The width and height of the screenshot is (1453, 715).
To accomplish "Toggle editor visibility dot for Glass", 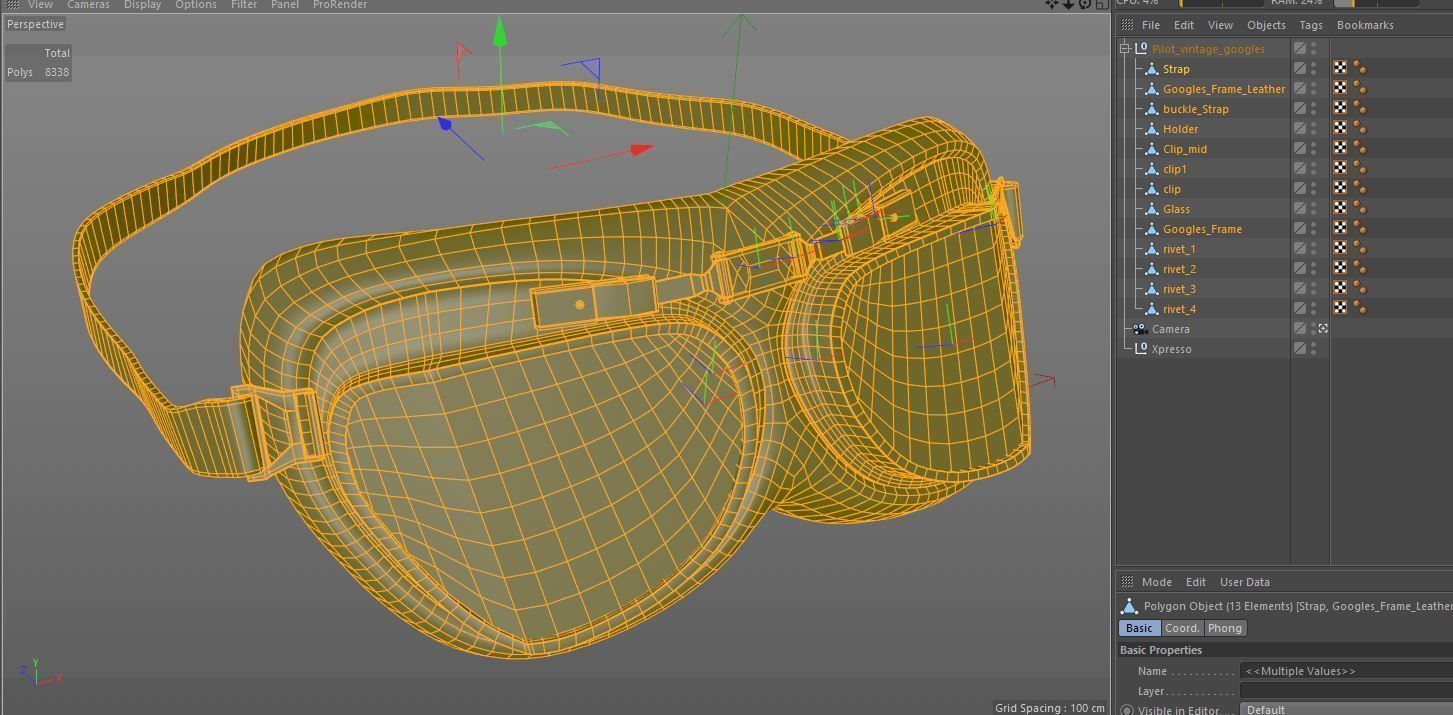I will (1314, 205).
